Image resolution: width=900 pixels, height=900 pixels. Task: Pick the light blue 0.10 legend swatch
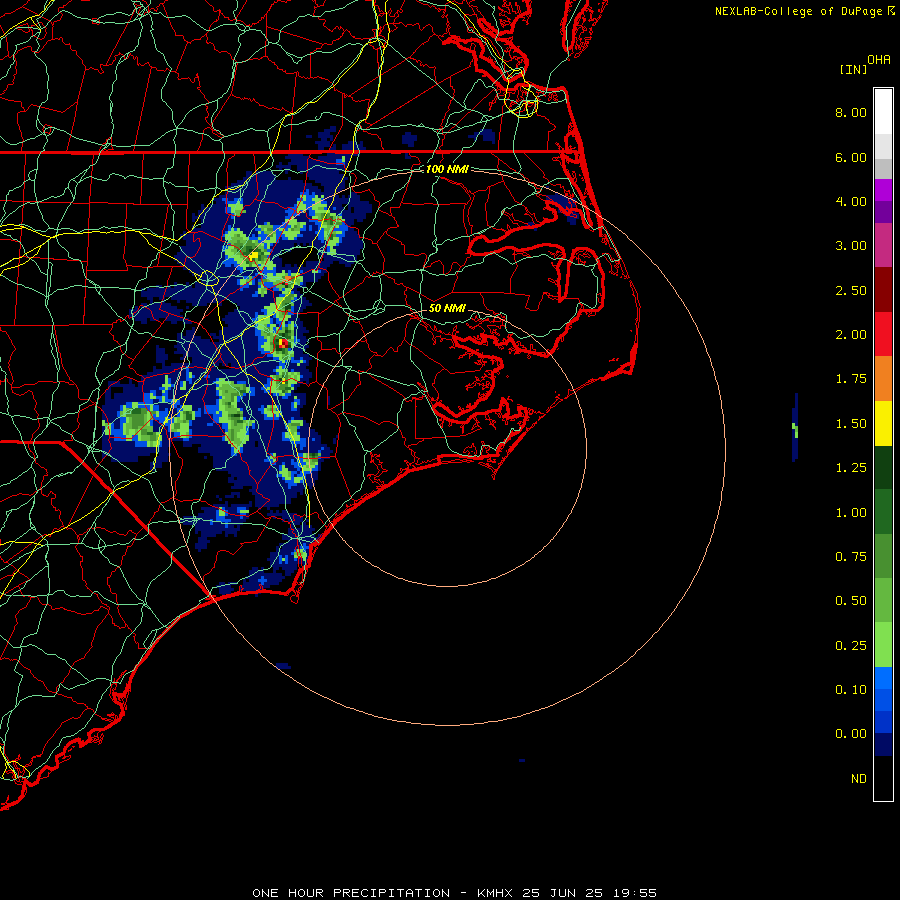[x=883, y=678]
